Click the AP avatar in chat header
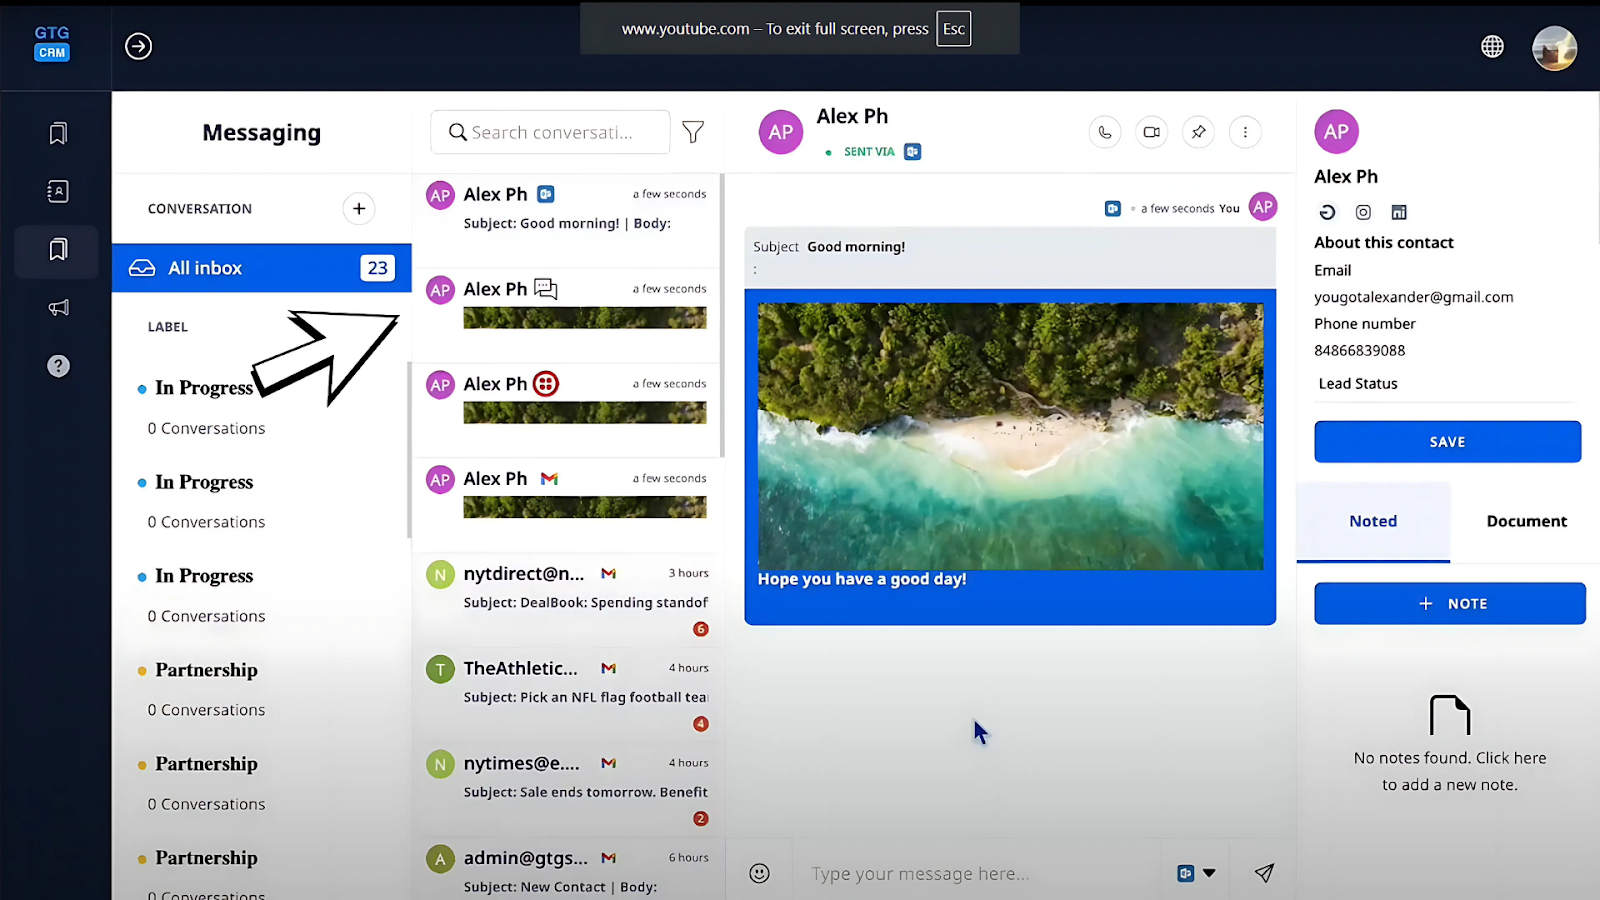The height and width of the screenshot is (900, 1600). (x=781, y=132)
